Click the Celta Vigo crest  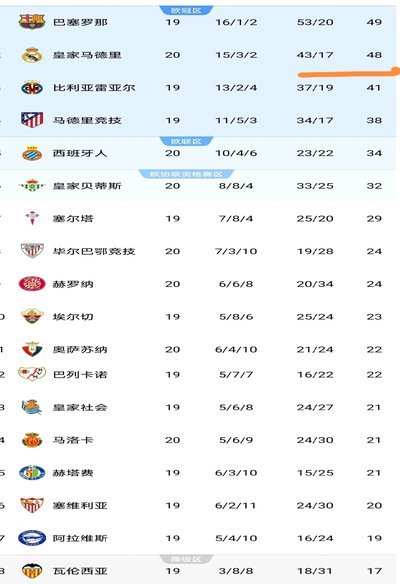pos(32,218)
